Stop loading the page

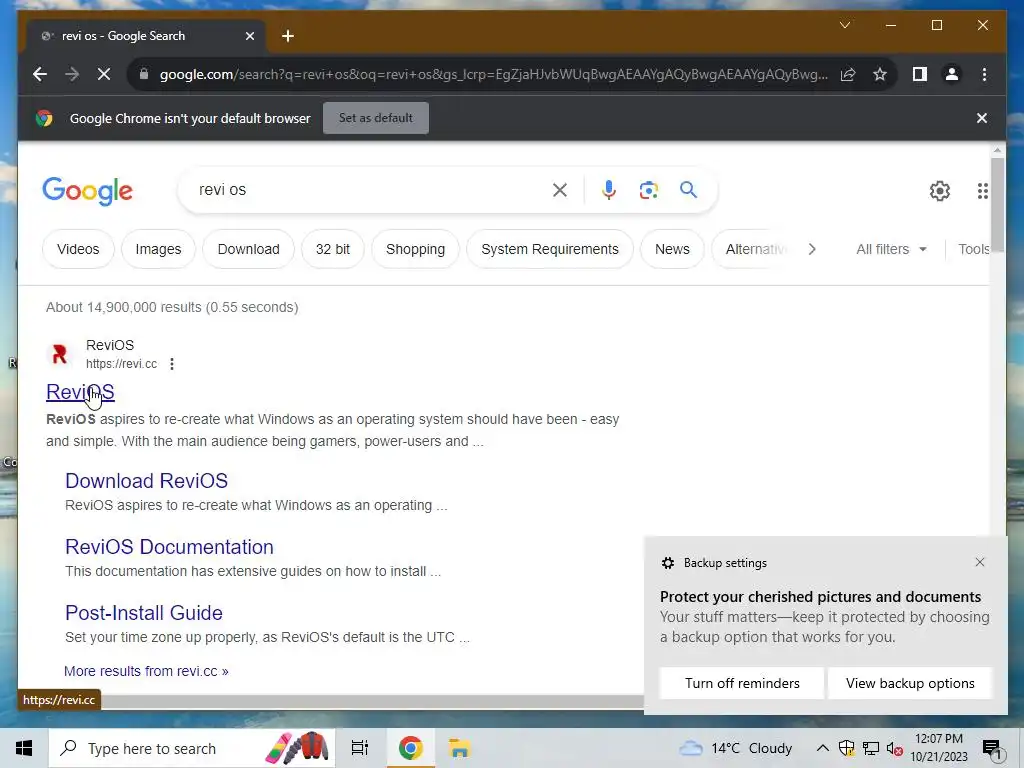[104, 74]
